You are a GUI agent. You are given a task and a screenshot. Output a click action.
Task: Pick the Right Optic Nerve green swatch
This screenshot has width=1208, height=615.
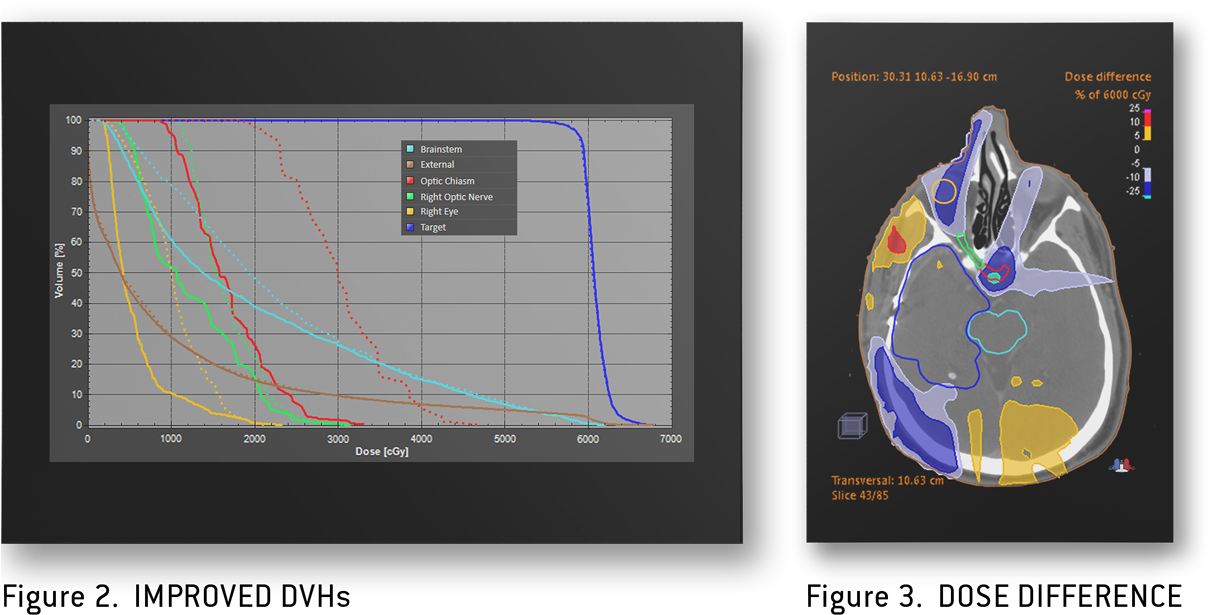(x=410, y=197)
